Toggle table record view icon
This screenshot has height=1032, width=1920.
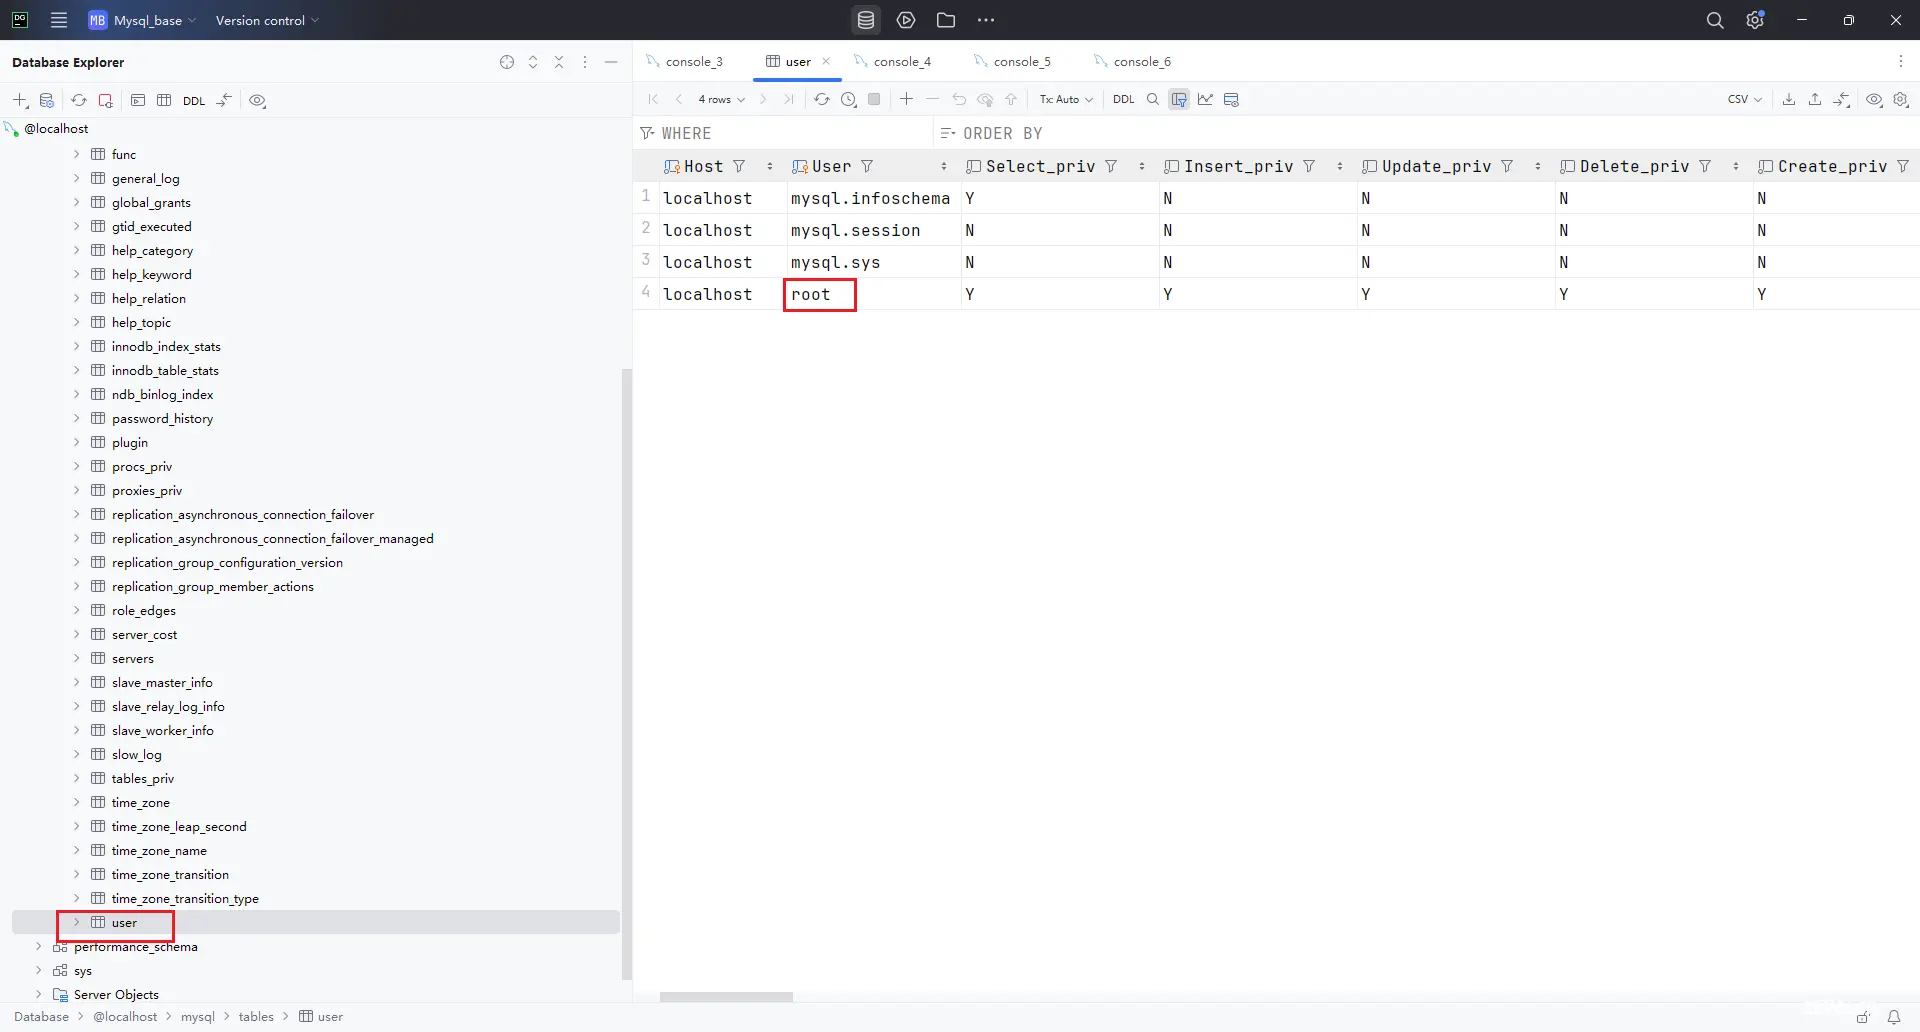click(x=1231, y=99)
